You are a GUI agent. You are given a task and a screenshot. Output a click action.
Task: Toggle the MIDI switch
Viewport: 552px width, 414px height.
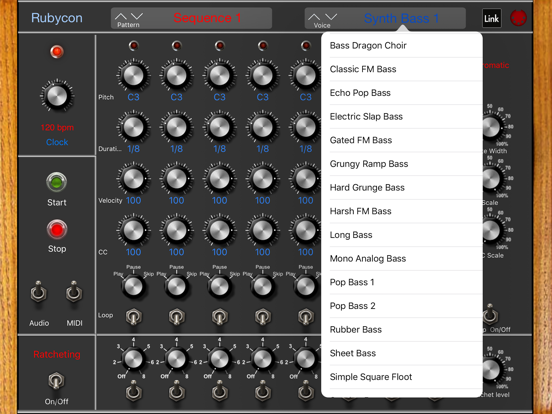74,293
